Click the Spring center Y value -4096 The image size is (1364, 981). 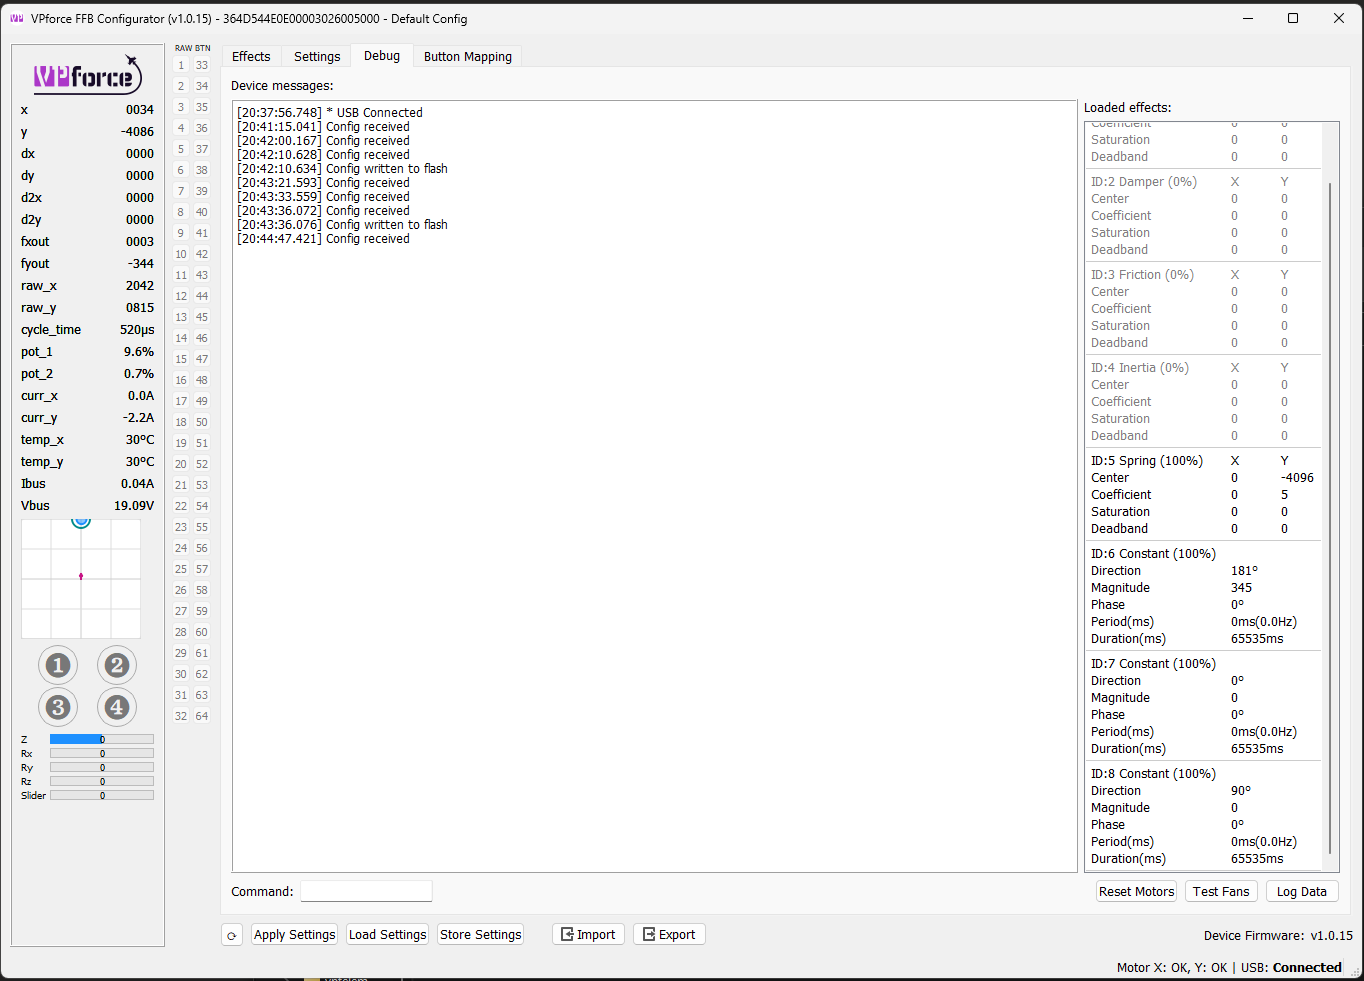(1298, 478)
